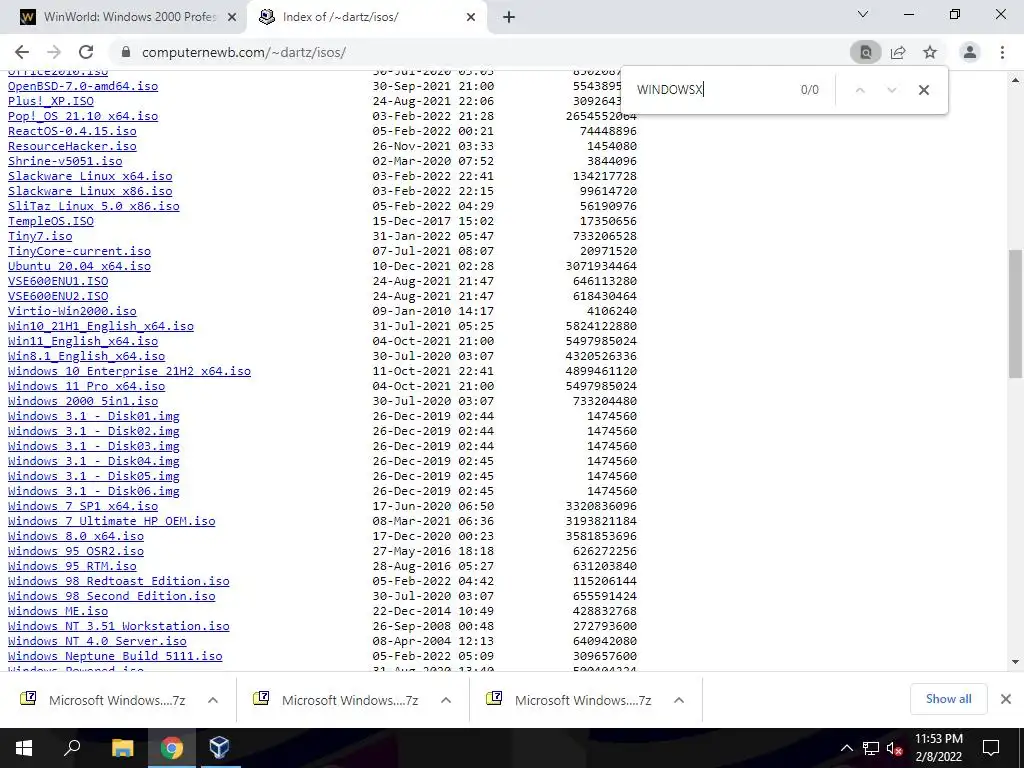Click the ReactOS-0.4.15.iso link
Image resolution: width=1024 pixels, height=768 pixels.
pos(72,131)
